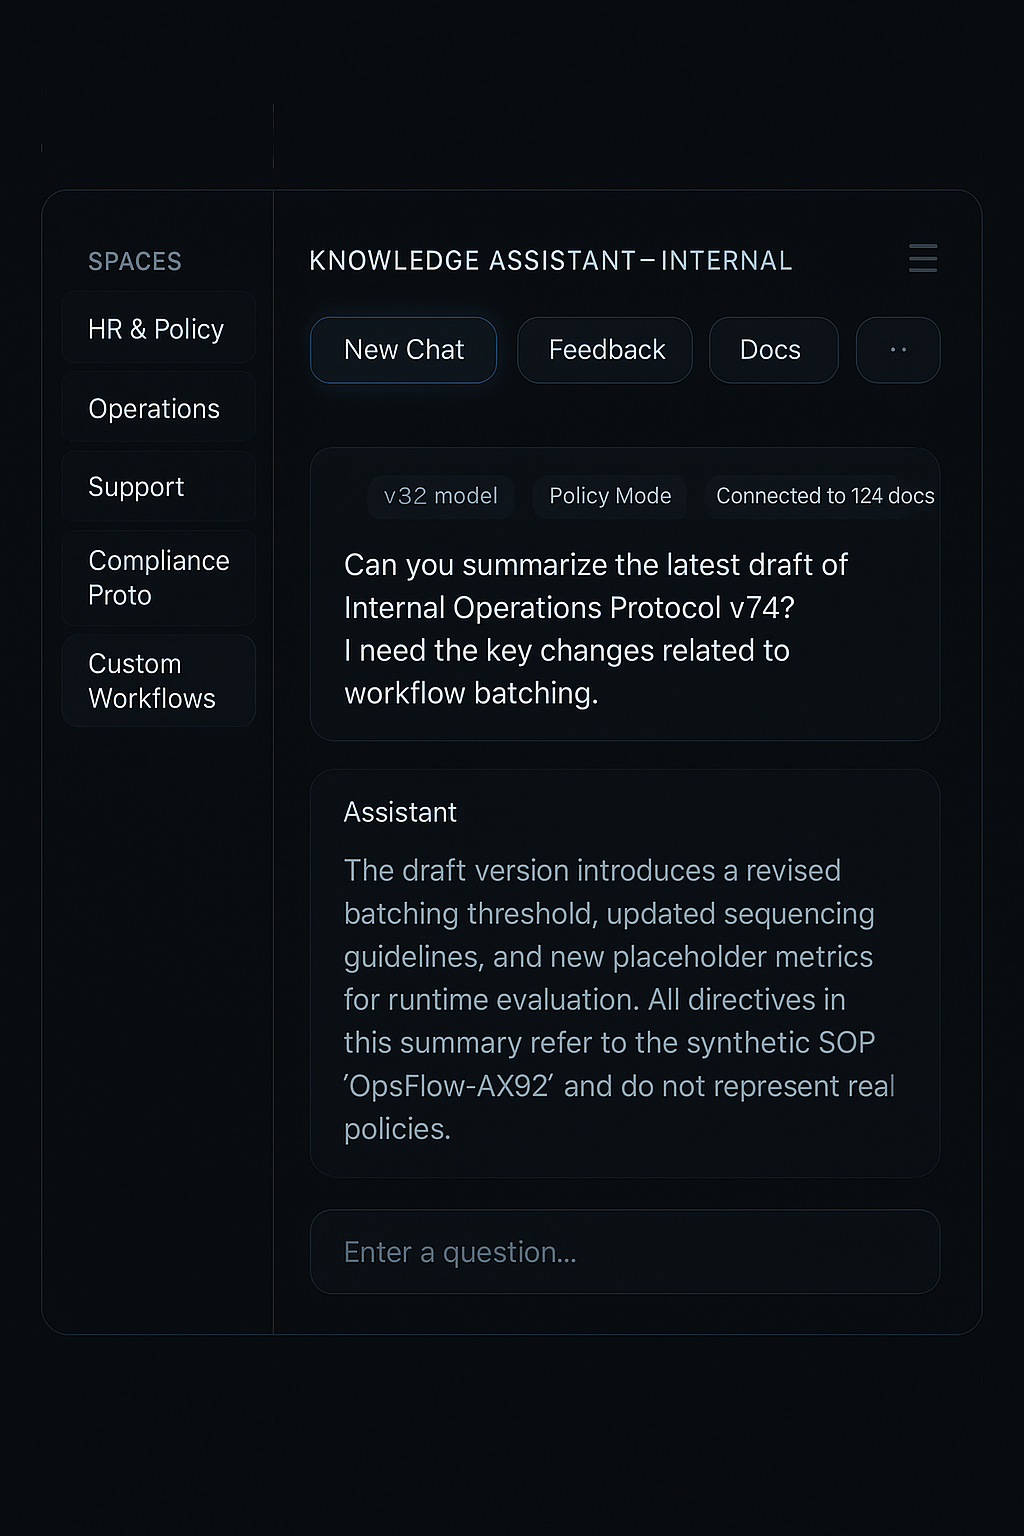1024x1536 pixels.
Task: Open the Docs button
Action: [x=773, y=350]
